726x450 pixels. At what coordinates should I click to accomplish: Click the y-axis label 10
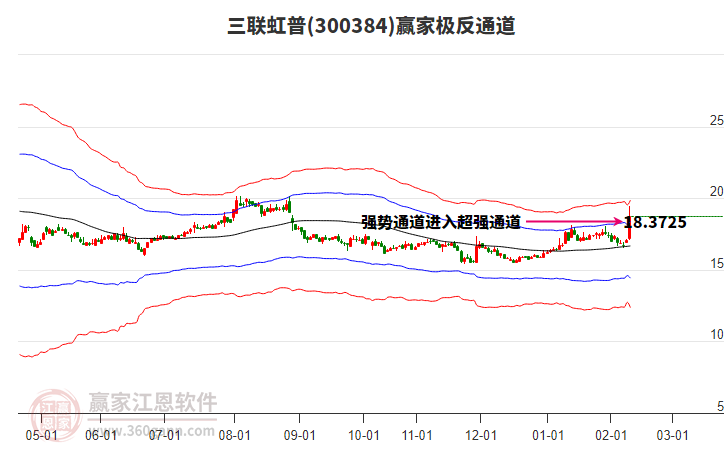click(717, 335)
